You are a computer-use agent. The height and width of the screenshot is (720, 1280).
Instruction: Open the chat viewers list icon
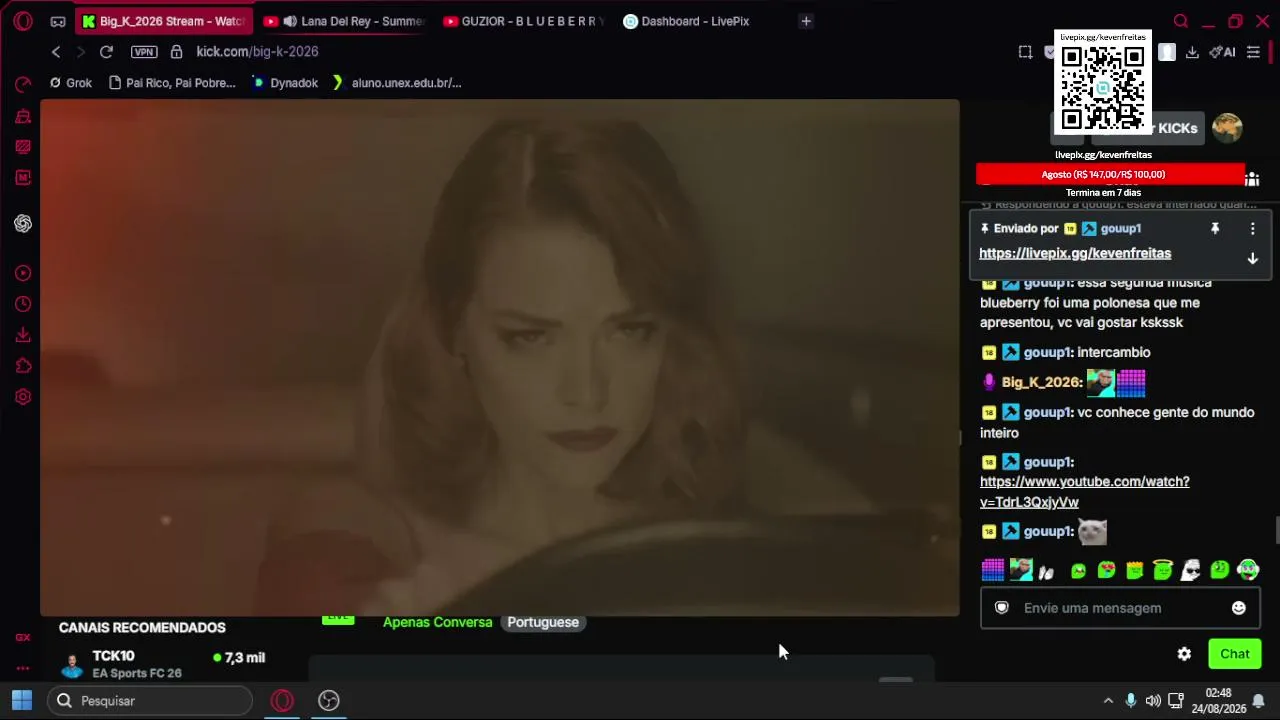click(x=1252, y=179)
